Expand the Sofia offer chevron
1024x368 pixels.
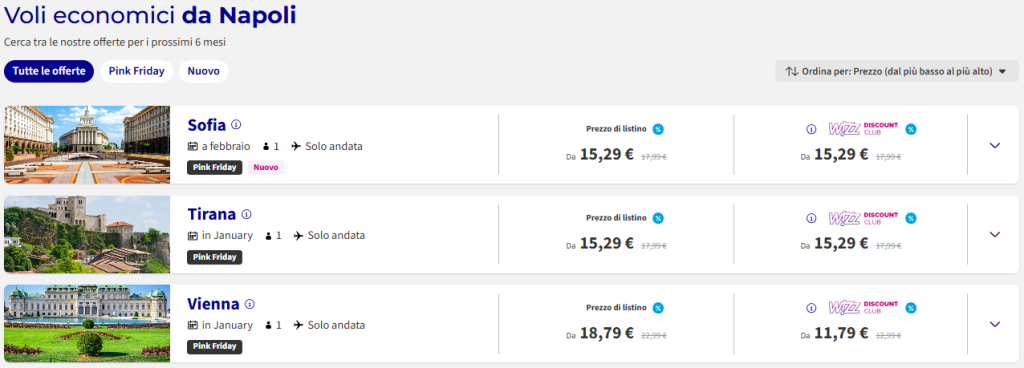coord(995,145)
